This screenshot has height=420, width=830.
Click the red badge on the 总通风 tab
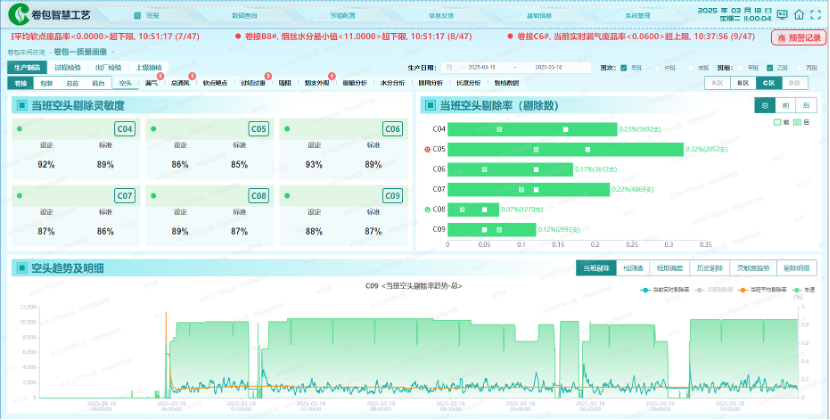tap(192, 77)
